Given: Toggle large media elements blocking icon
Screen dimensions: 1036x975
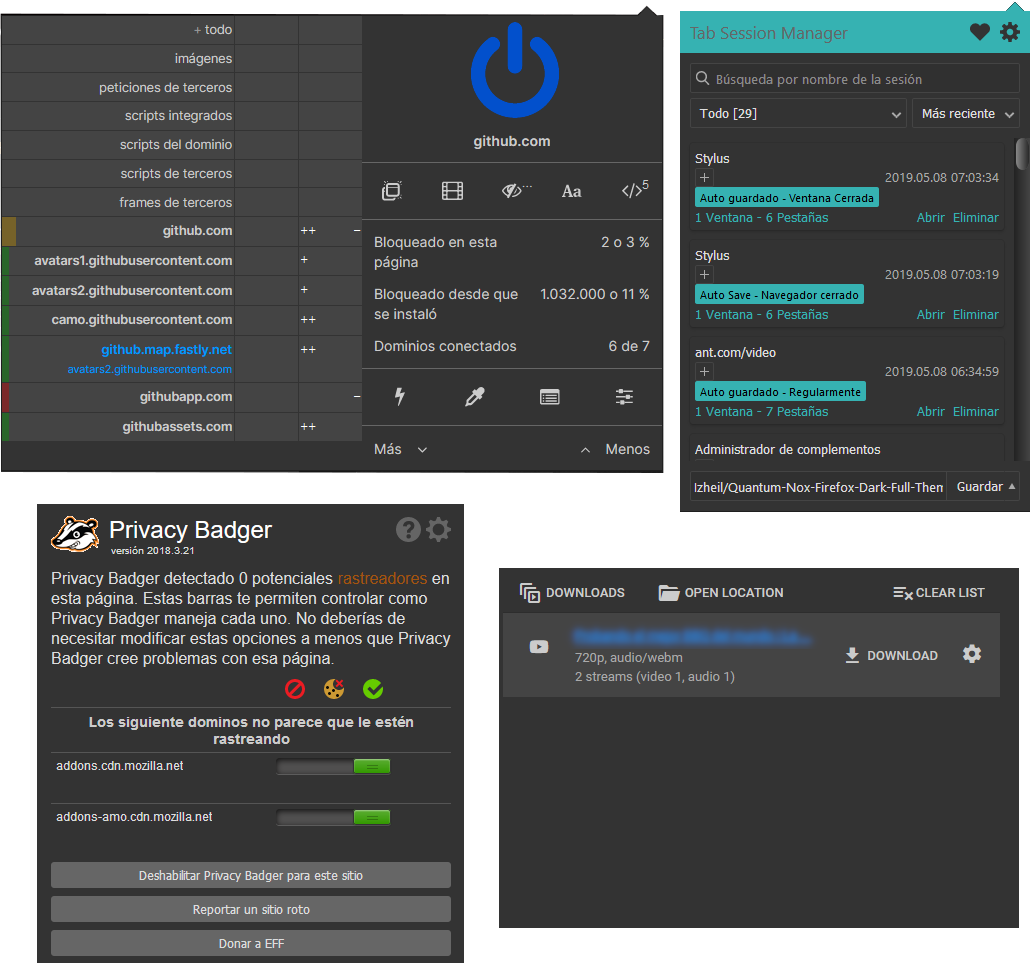Looking at the screenshot, I should coord(452,191).
